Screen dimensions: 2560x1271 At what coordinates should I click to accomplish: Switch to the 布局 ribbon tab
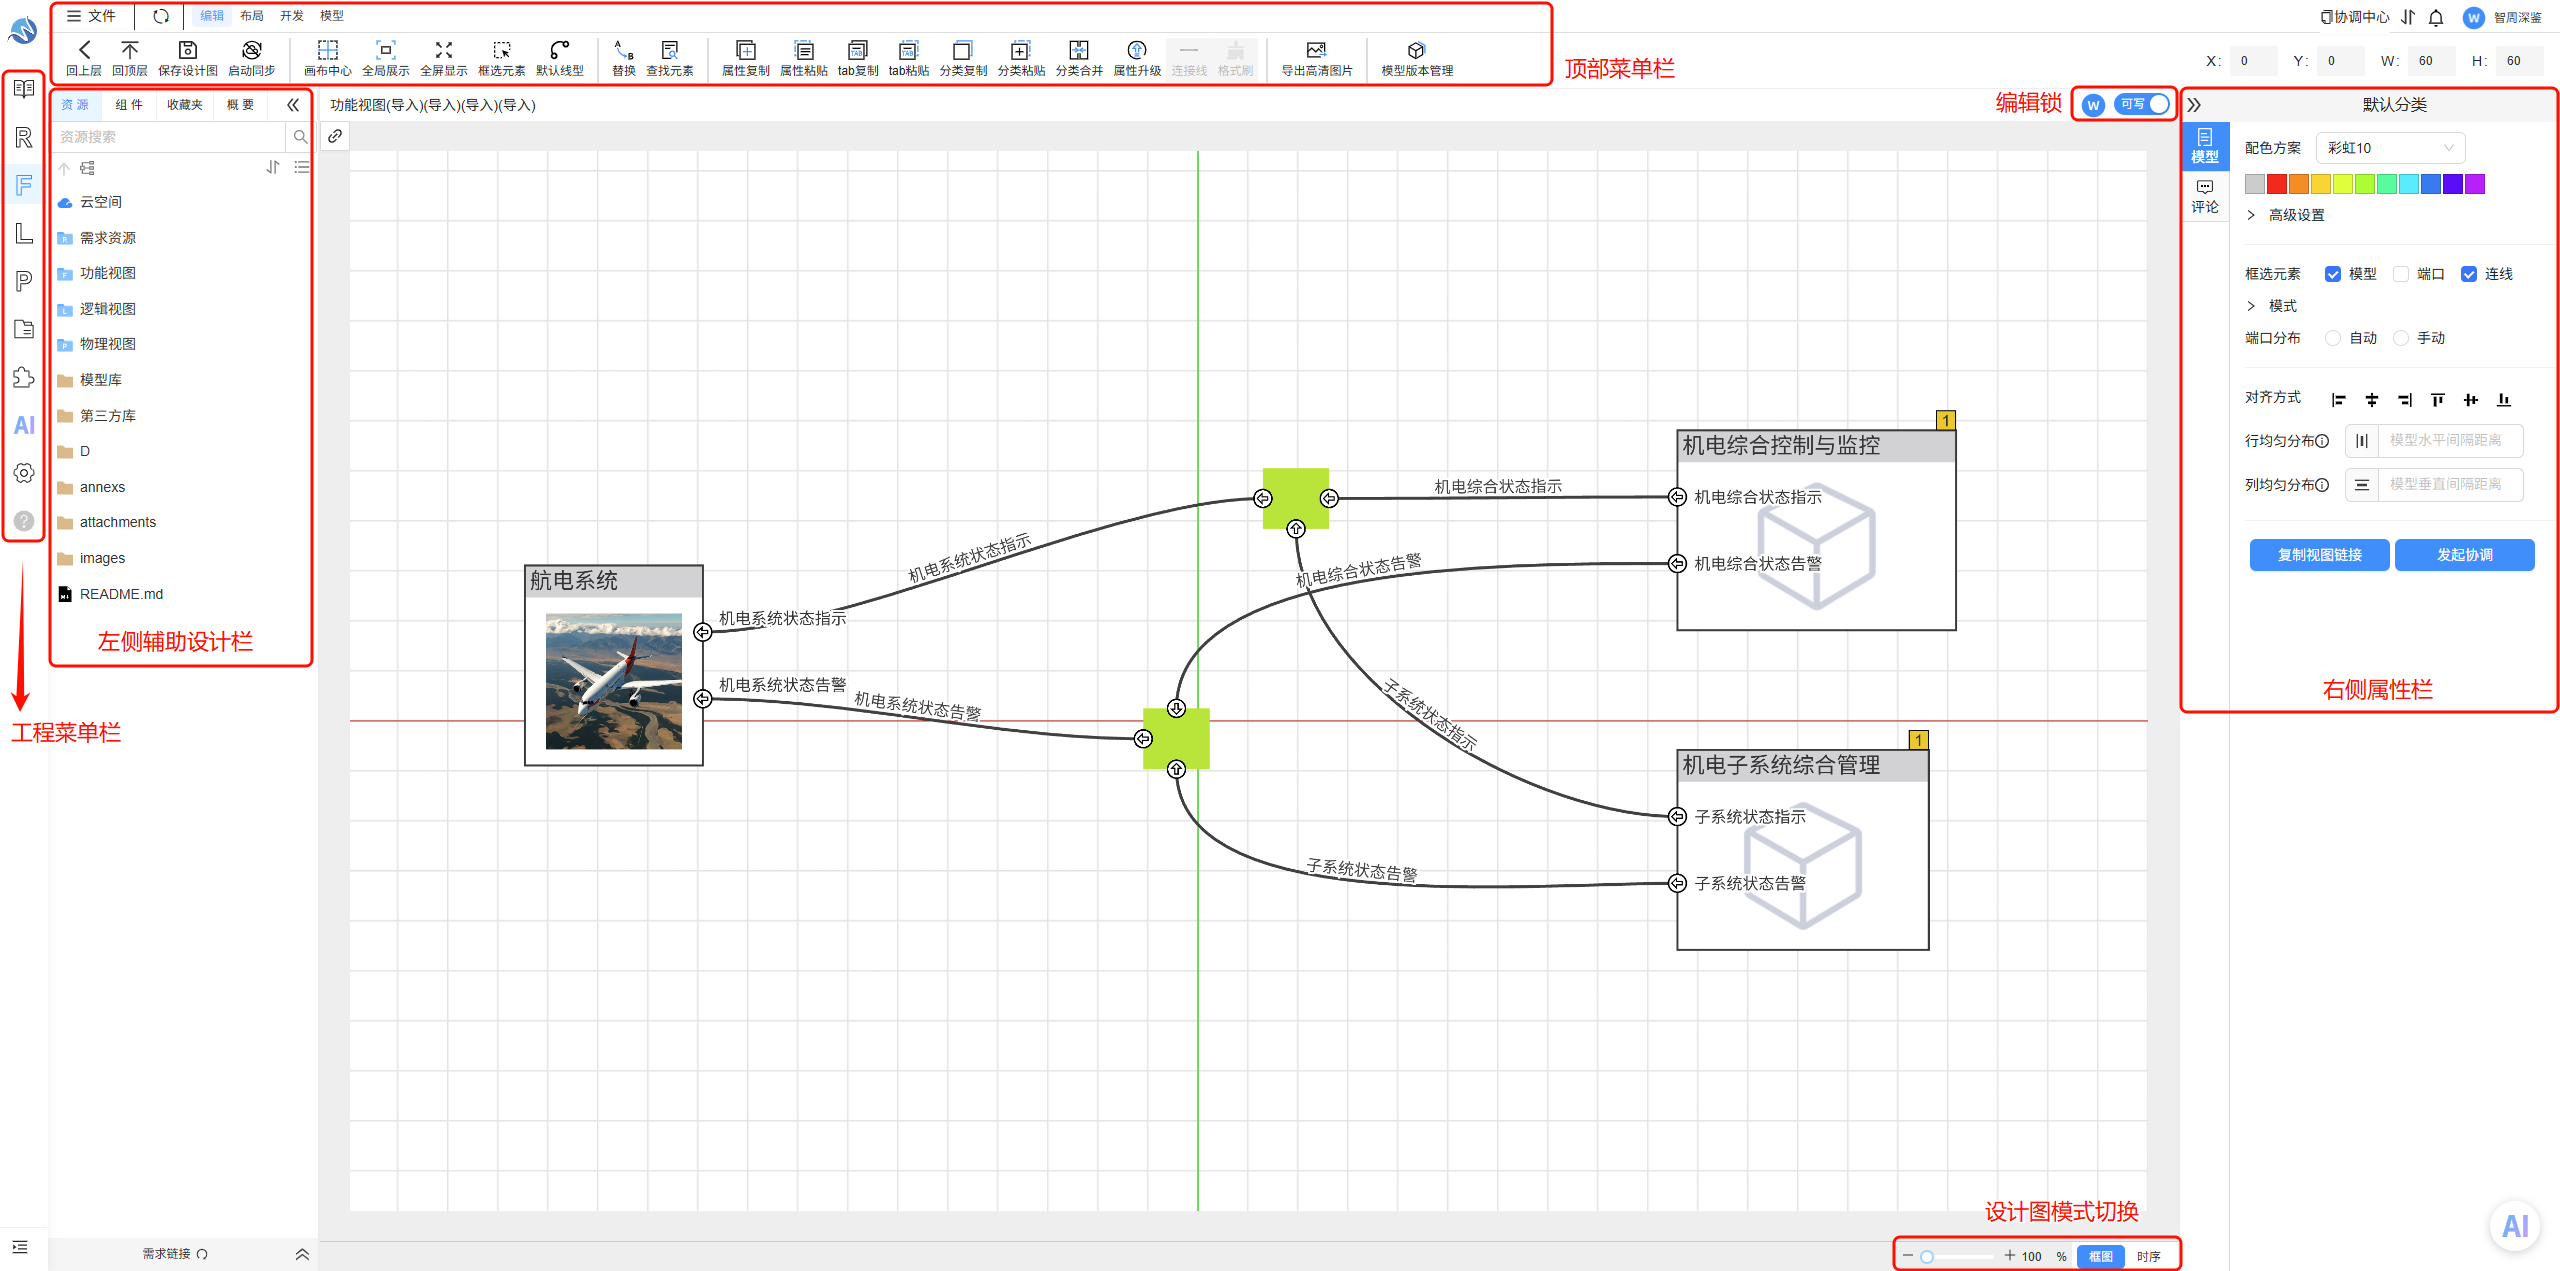252,16
